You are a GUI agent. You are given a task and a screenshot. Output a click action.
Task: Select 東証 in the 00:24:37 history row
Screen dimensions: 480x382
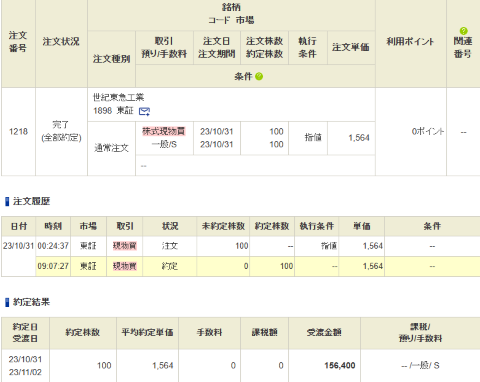pyautogui.click(x=88, y=246)
